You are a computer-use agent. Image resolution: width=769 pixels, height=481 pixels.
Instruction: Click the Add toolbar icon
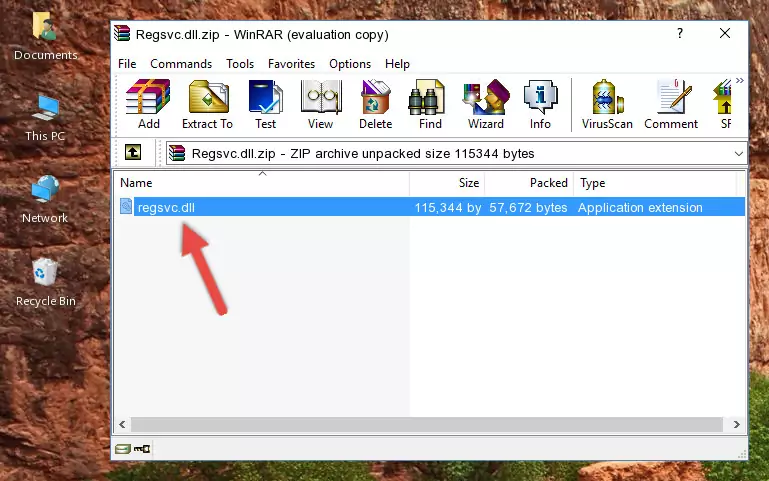(x=148, y=104)
